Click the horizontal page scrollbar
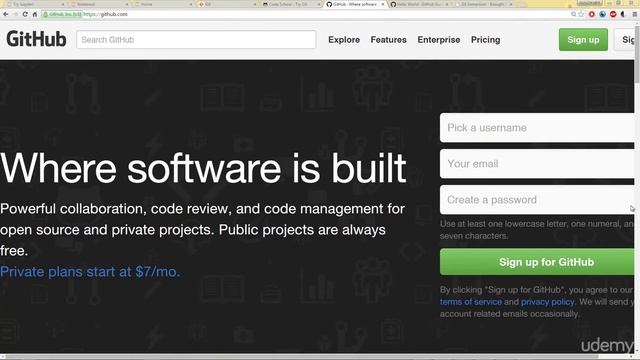The height and width of the screenshot is (360, 640). (x=302, y=357)
